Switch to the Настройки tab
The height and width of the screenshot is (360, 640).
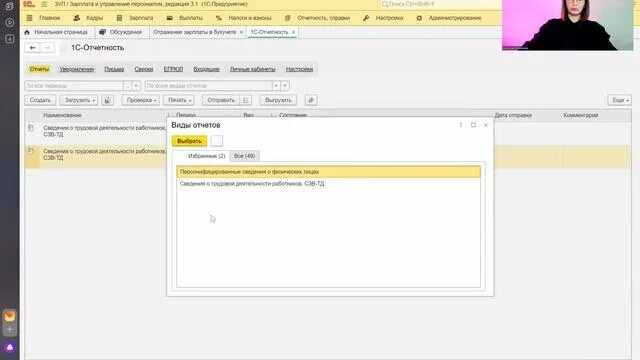(x=299, y=69)
